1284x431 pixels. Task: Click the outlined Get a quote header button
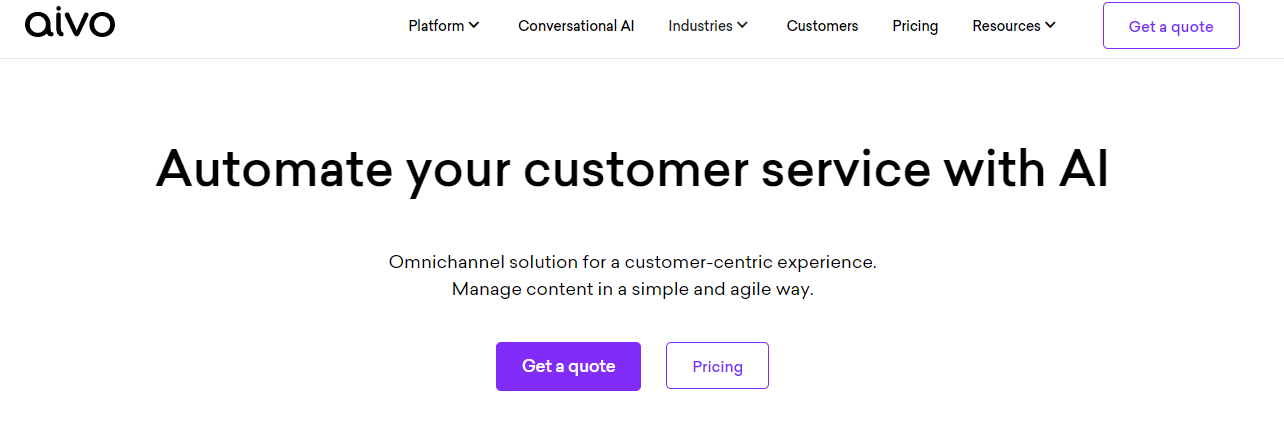point(1171,26)
